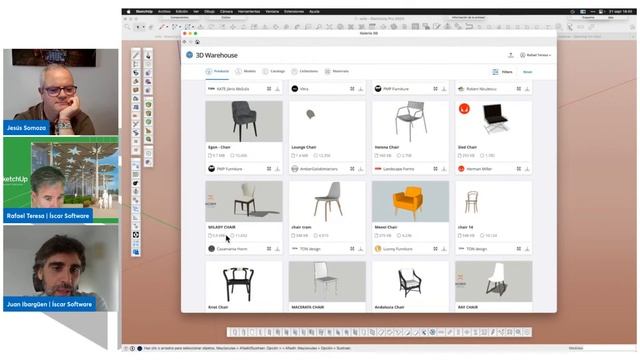The width and height of the screenshot is (640, 360).
Task: Add Meest Chair to a collection
Action: (436, 249)
